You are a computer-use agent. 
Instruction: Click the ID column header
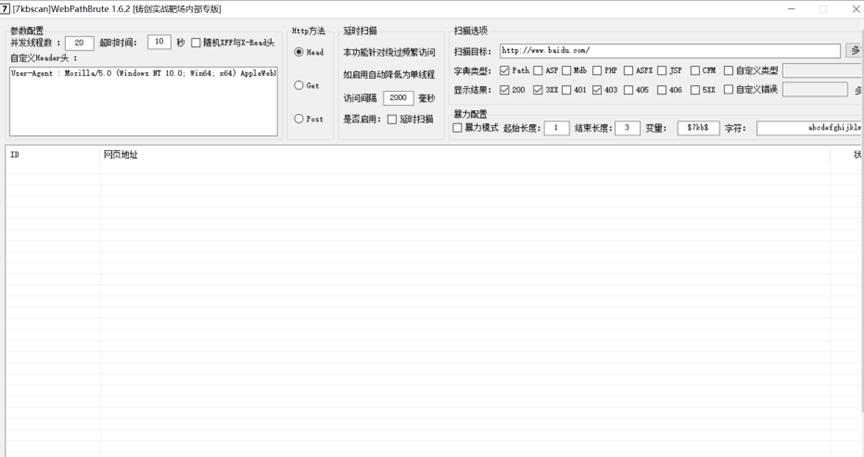point(15,155)
